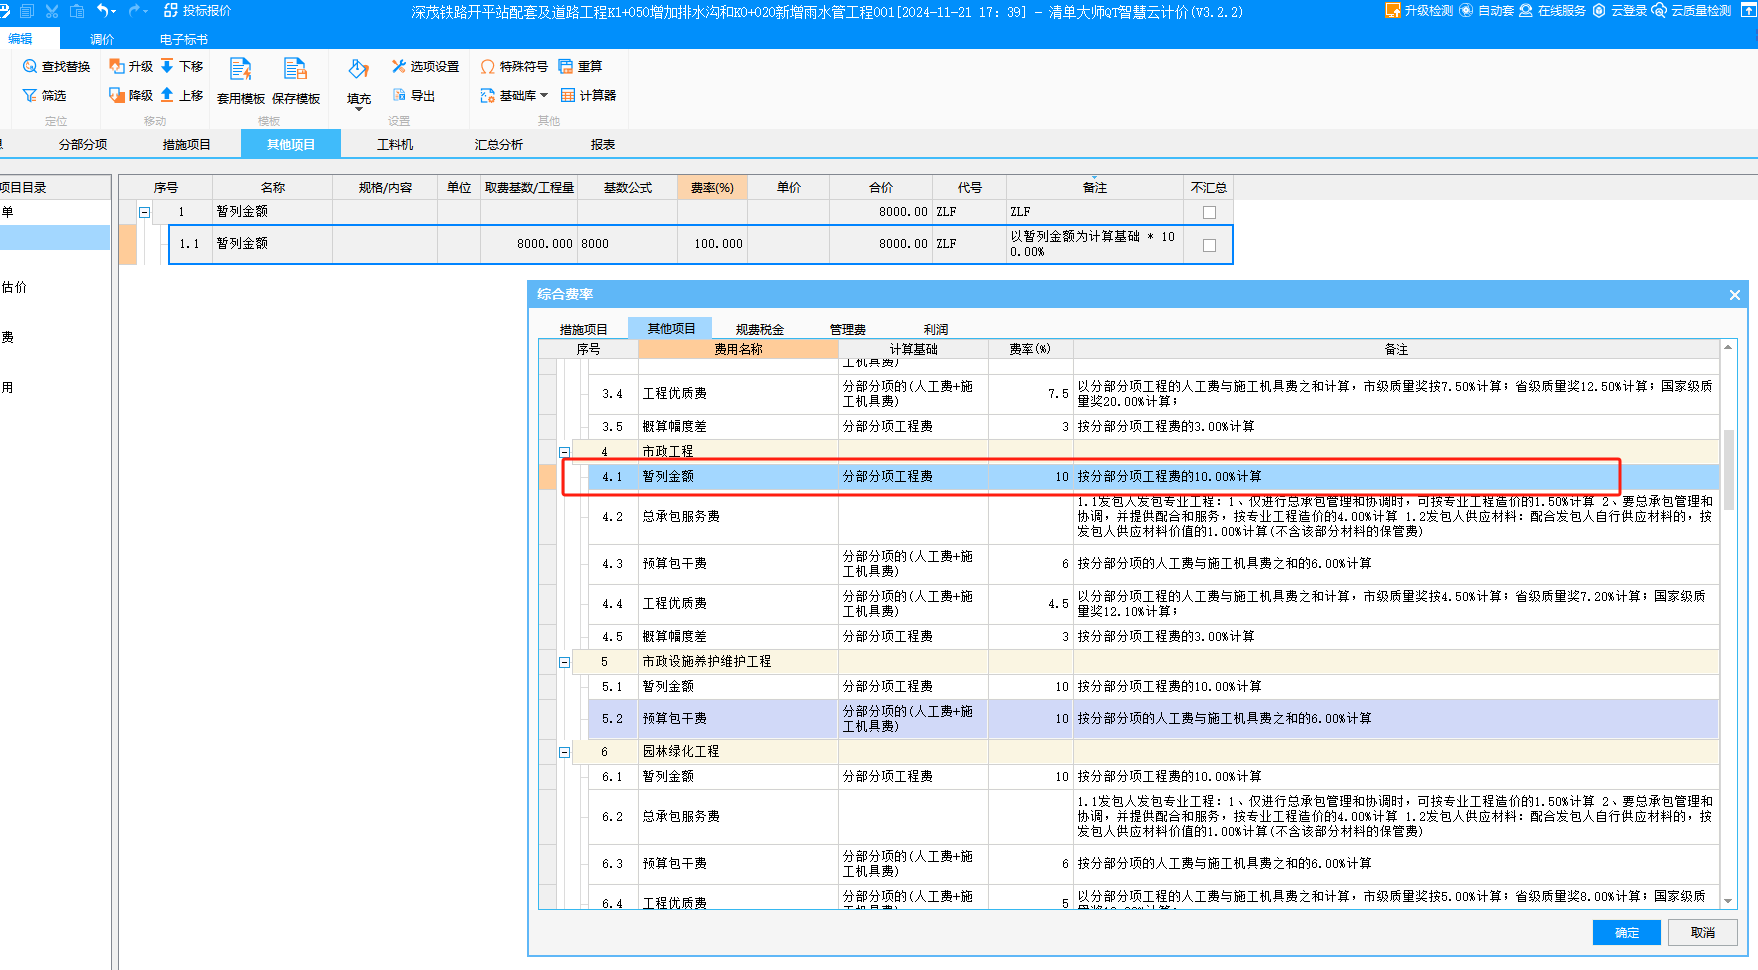Select row 5.2 预算包干费

click(1153, 719)
